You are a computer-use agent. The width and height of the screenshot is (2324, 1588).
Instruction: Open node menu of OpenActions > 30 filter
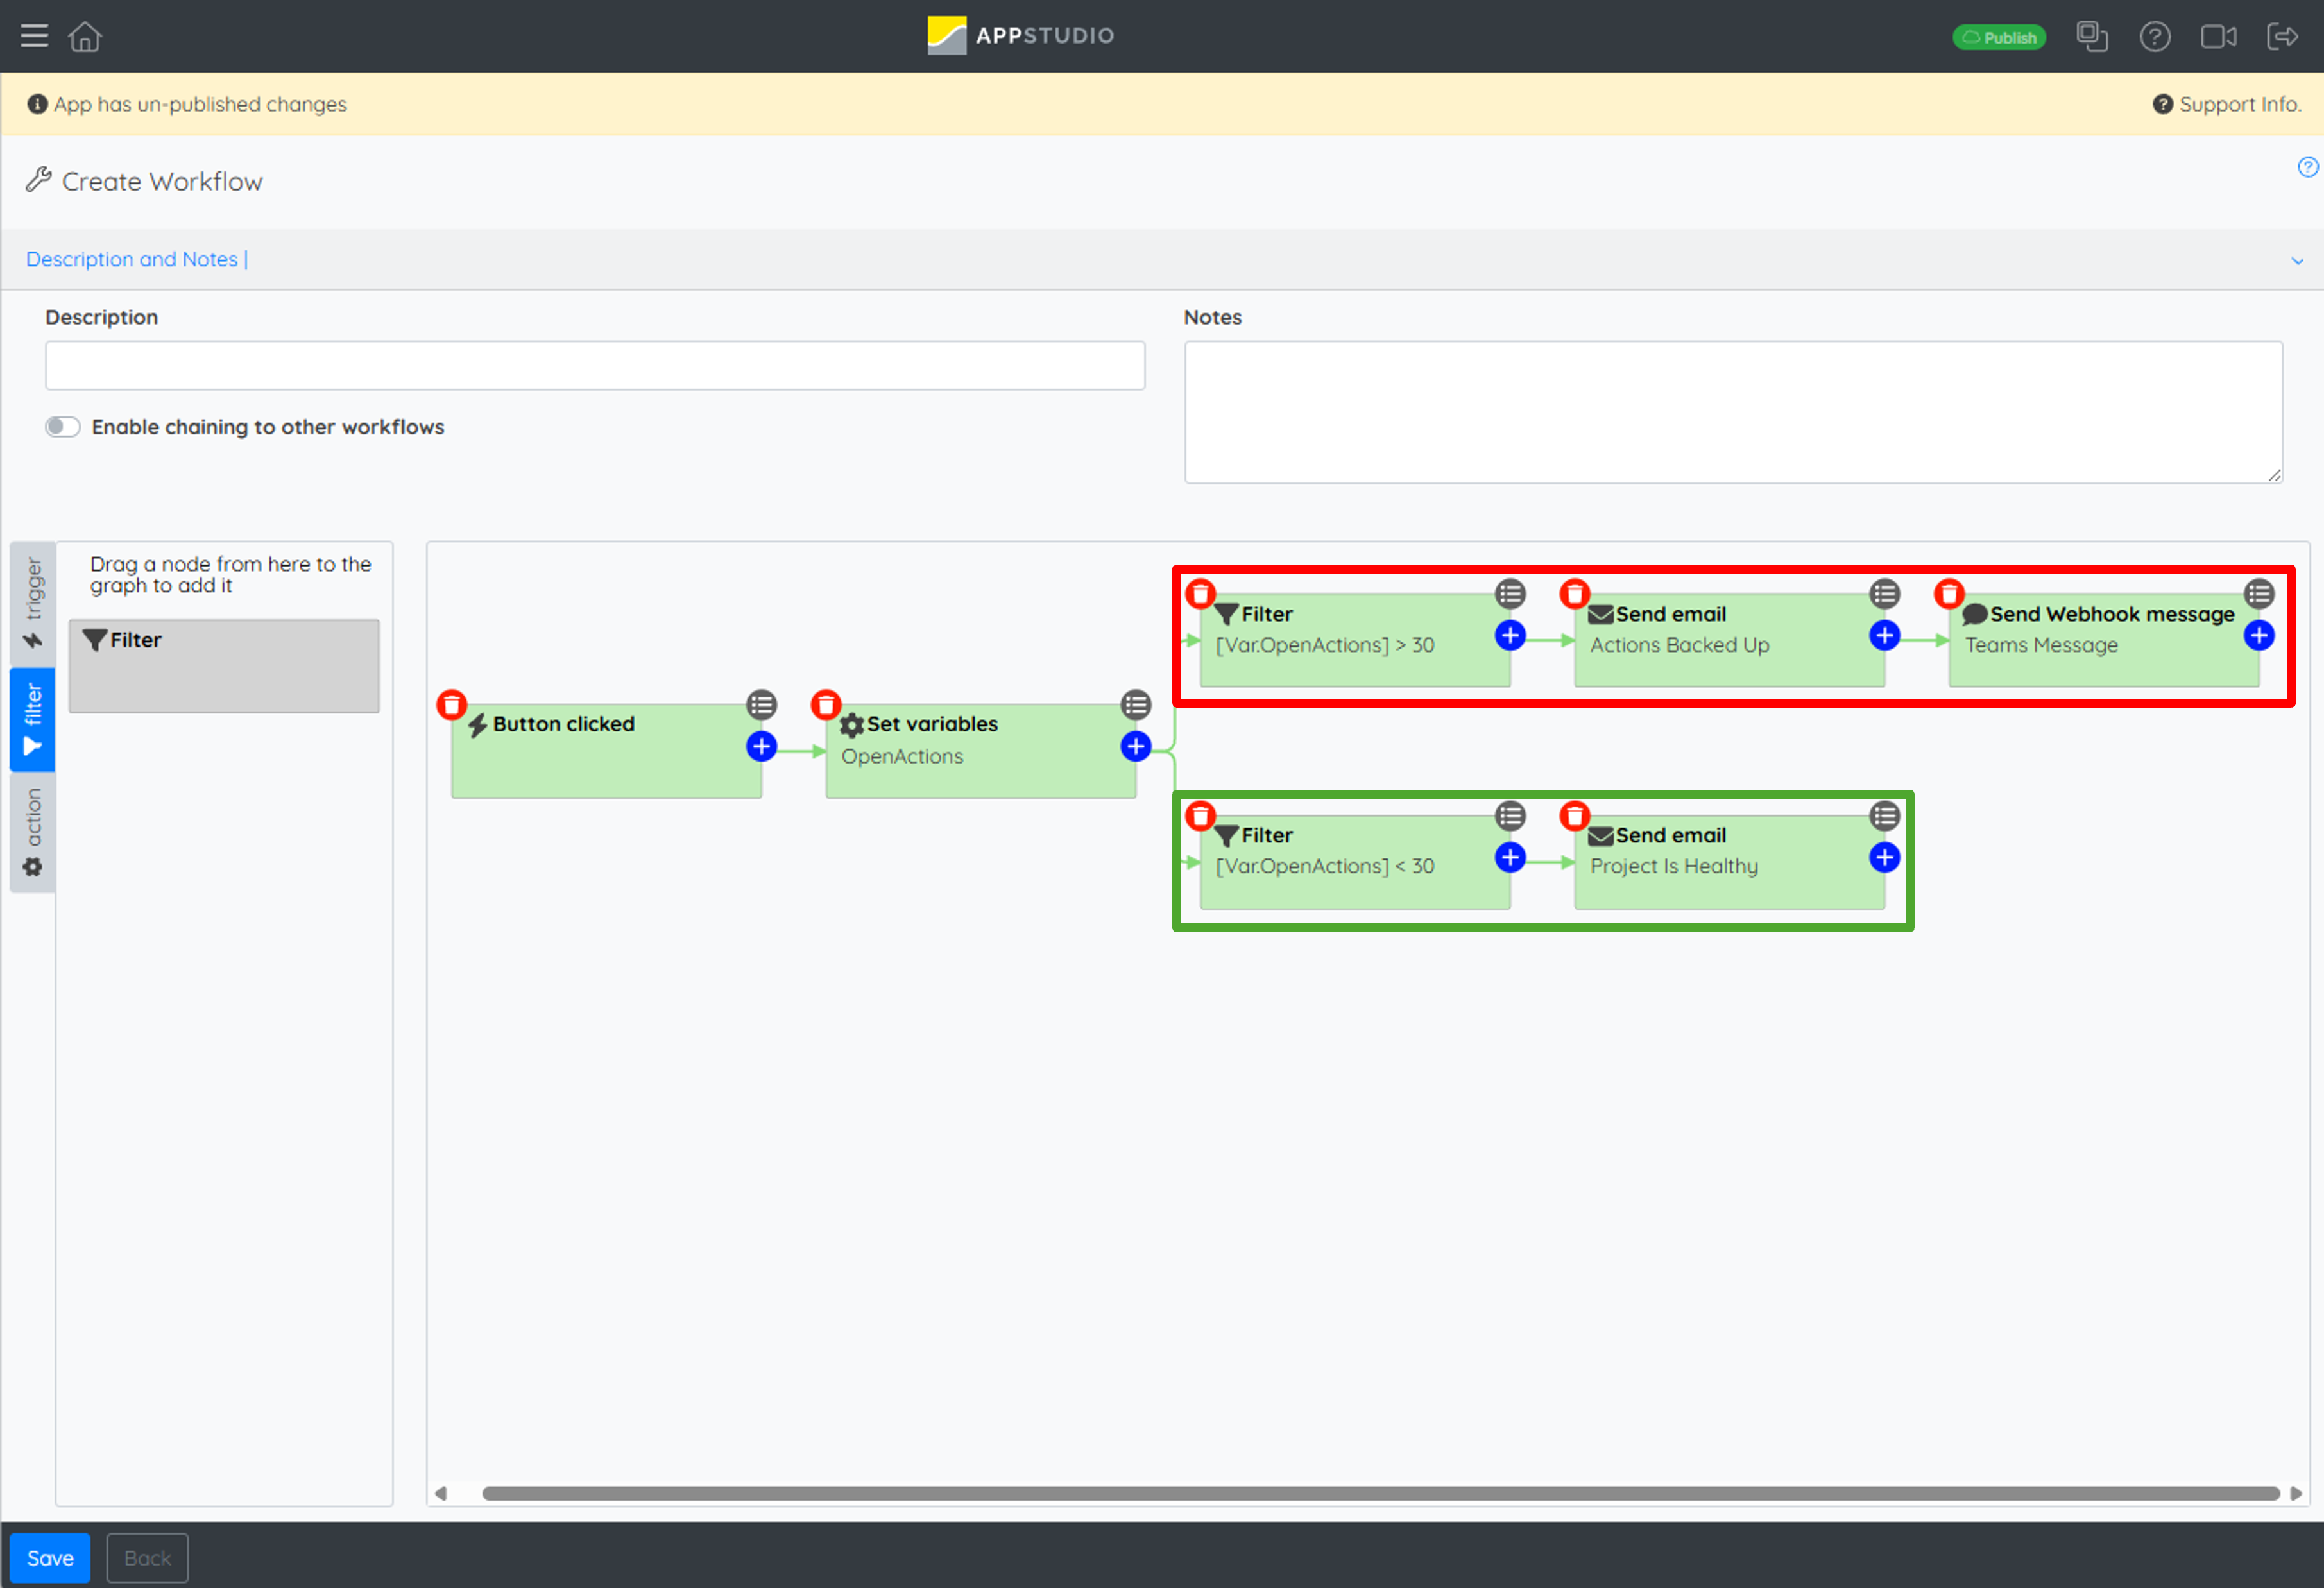coord(1510,594)
